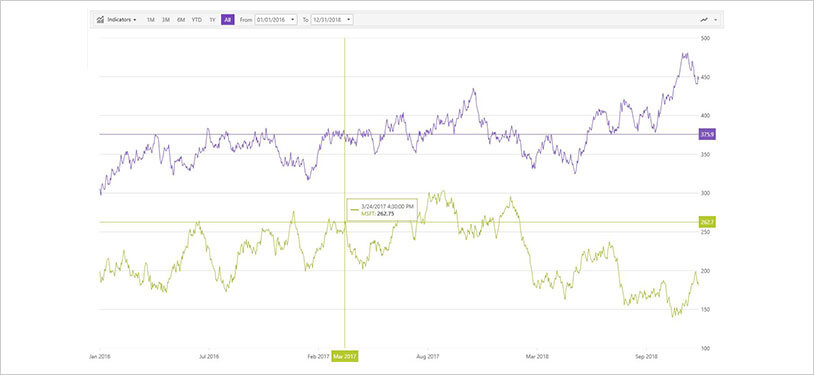Click the Indicators chart icon
The image size is (814, 375).
pos(100,20)
